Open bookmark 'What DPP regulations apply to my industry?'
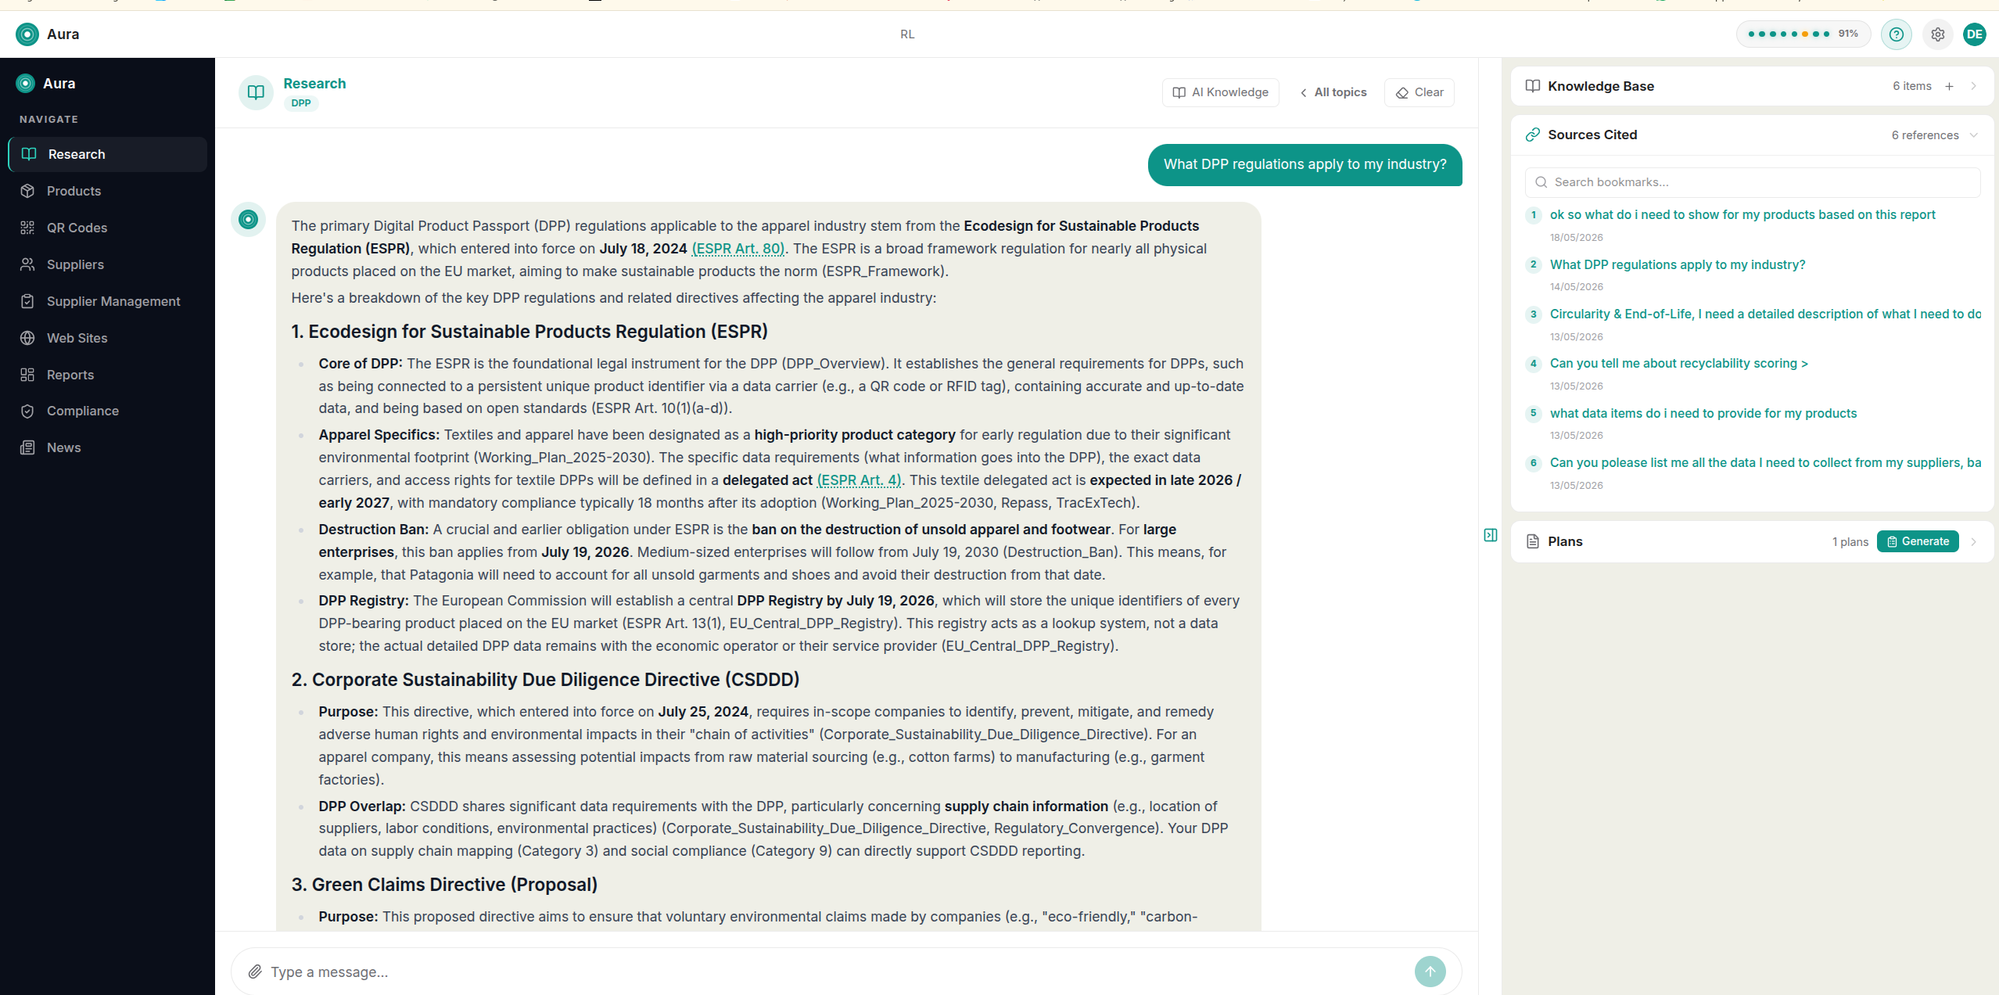Image resolution: width=1999 pixels, height=995 pixels. 1677,265
